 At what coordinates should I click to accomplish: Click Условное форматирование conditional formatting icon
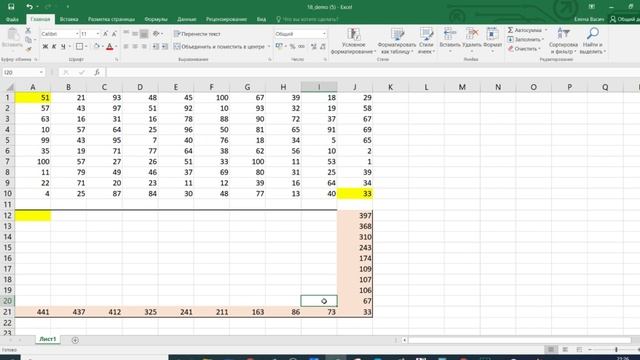pyautogui.click(x=353, y=34)
